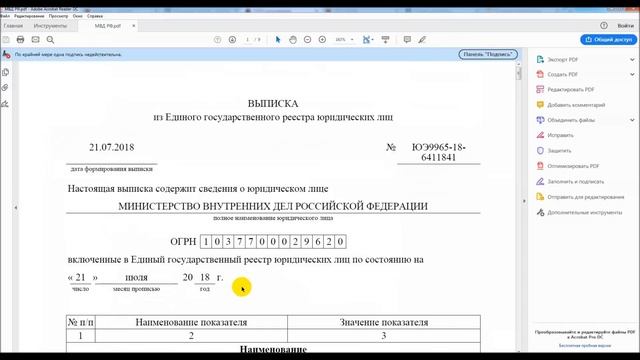Expand the Объединить файлы chevron

point(632,120)
